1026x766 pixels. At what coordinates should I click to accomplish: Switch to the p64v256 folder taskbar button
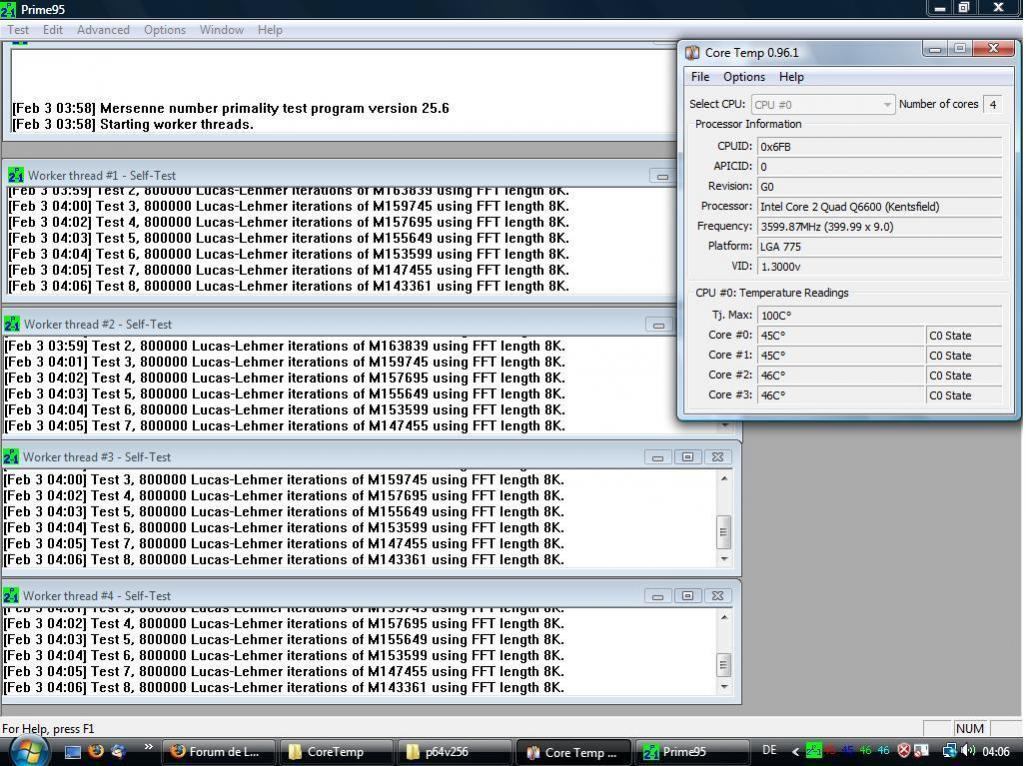tap(454, 752)
